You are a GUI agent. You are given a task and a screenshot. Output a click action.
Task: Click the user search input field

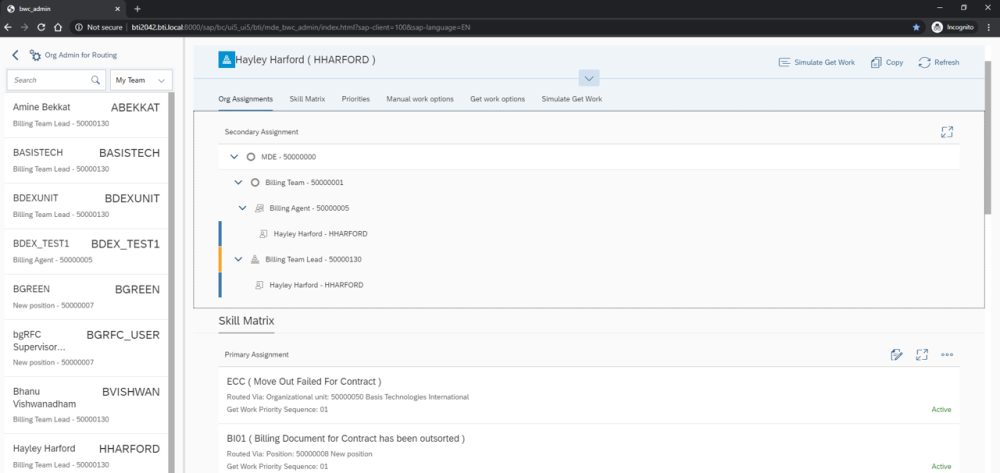tap(50, 80)
